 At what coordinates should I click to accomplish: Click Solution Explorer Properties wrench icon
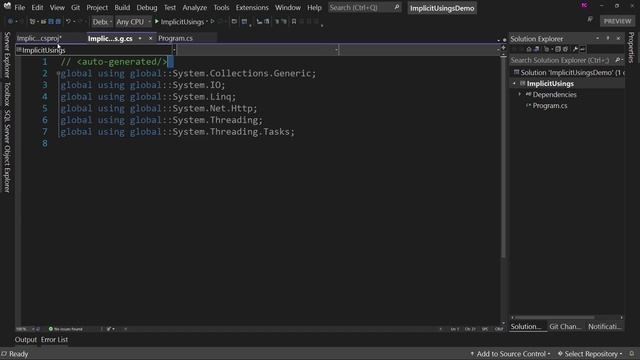576,49
